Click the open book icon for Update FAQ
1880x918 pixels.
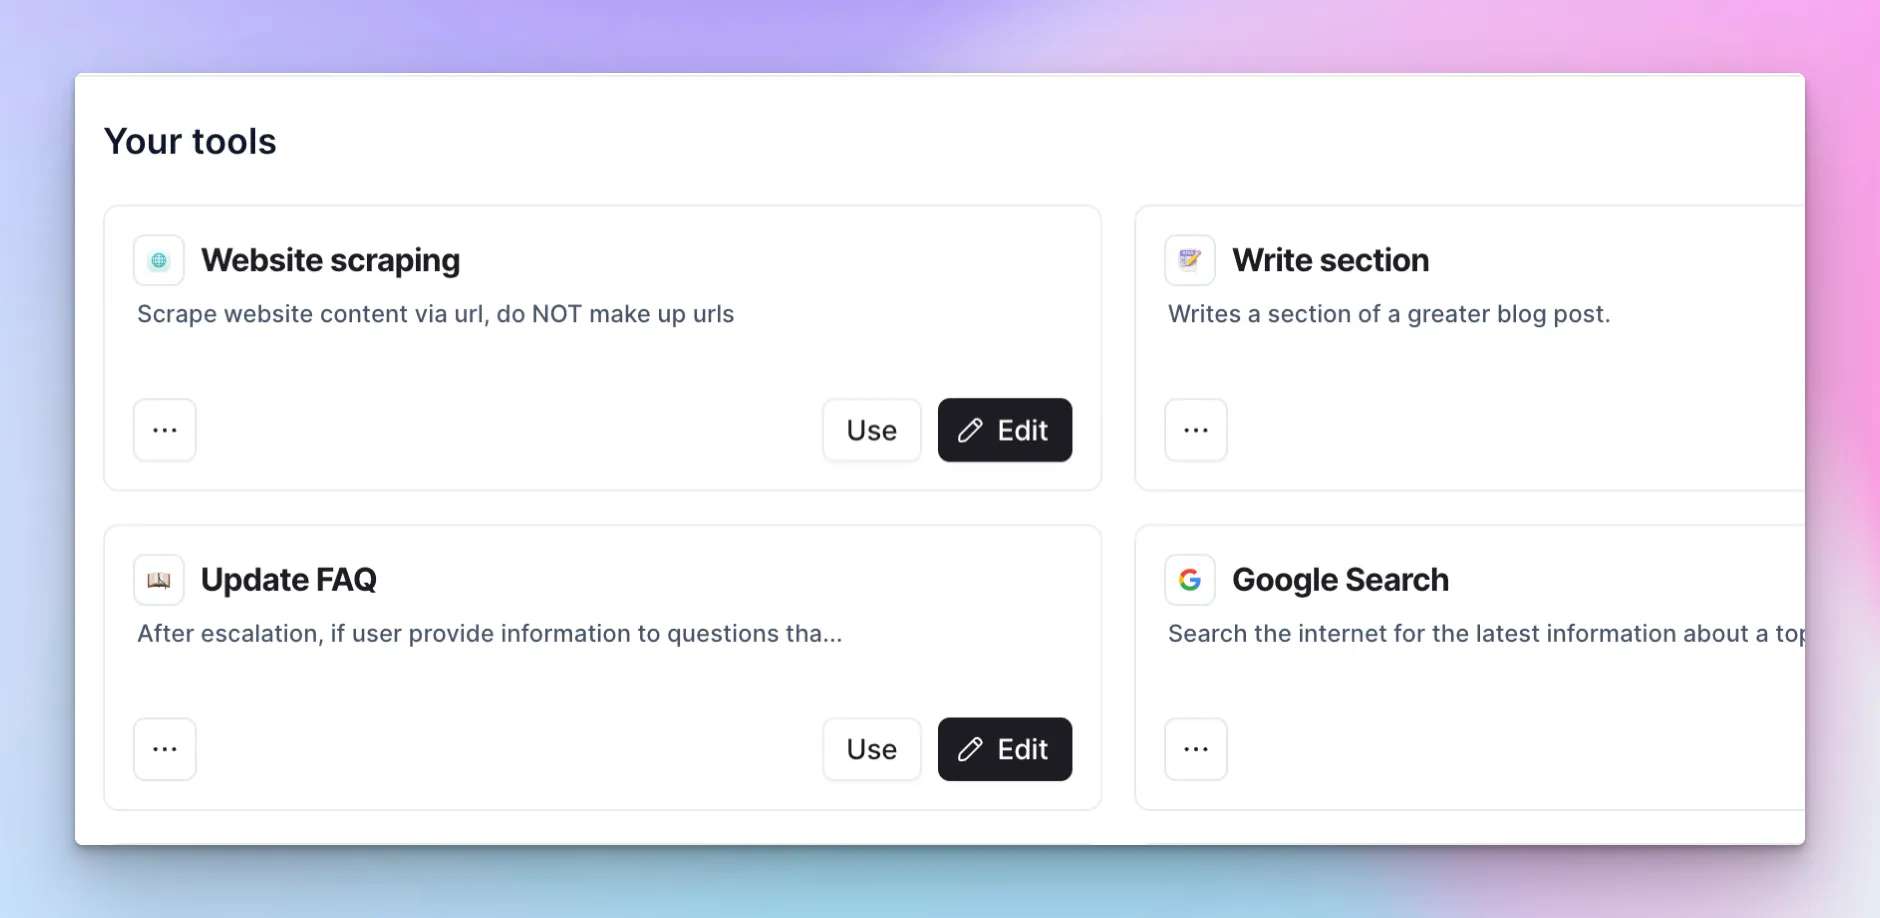click(x=159, y=580)
